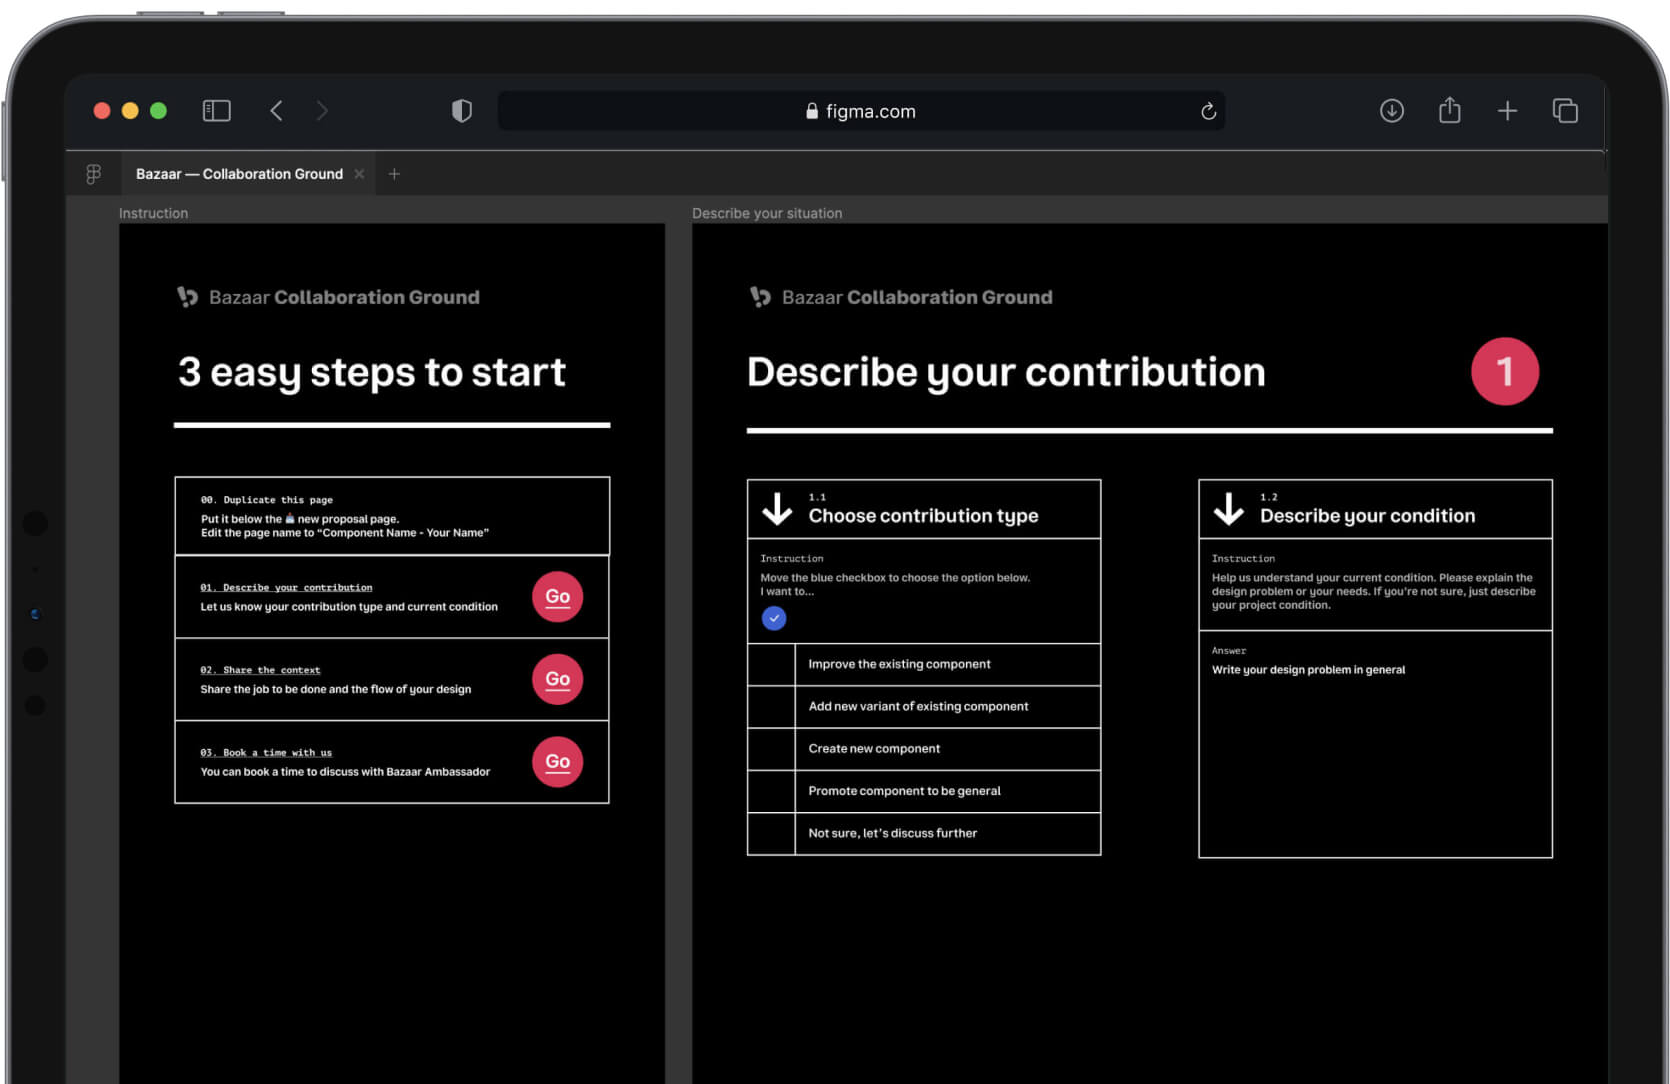The height and width of the screenshot is (1084, 1670).
Task: Click the Choose contribution type title
Action: tap(923, 516)
